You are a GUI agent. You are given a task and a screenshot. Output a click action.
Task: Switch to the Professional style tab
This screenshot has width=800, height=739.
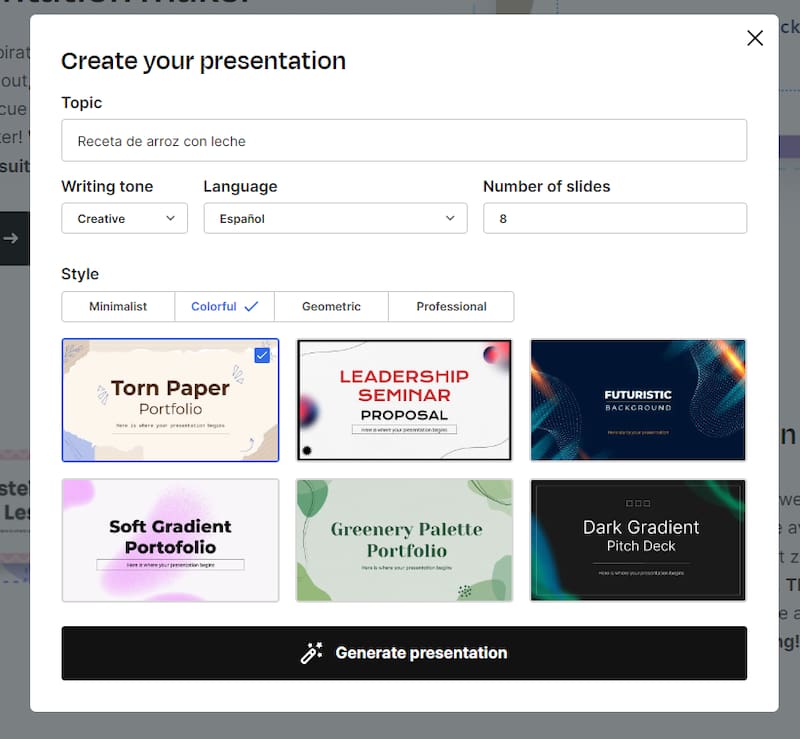coord(451,307)
